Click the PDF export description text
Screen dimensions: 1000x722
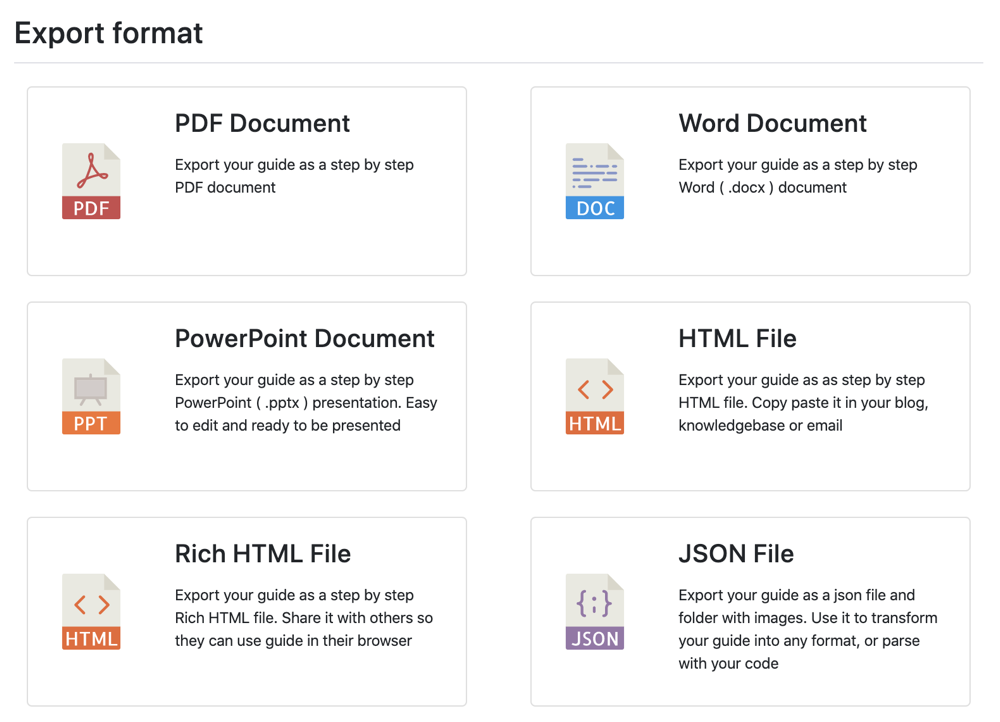(294, 176)
